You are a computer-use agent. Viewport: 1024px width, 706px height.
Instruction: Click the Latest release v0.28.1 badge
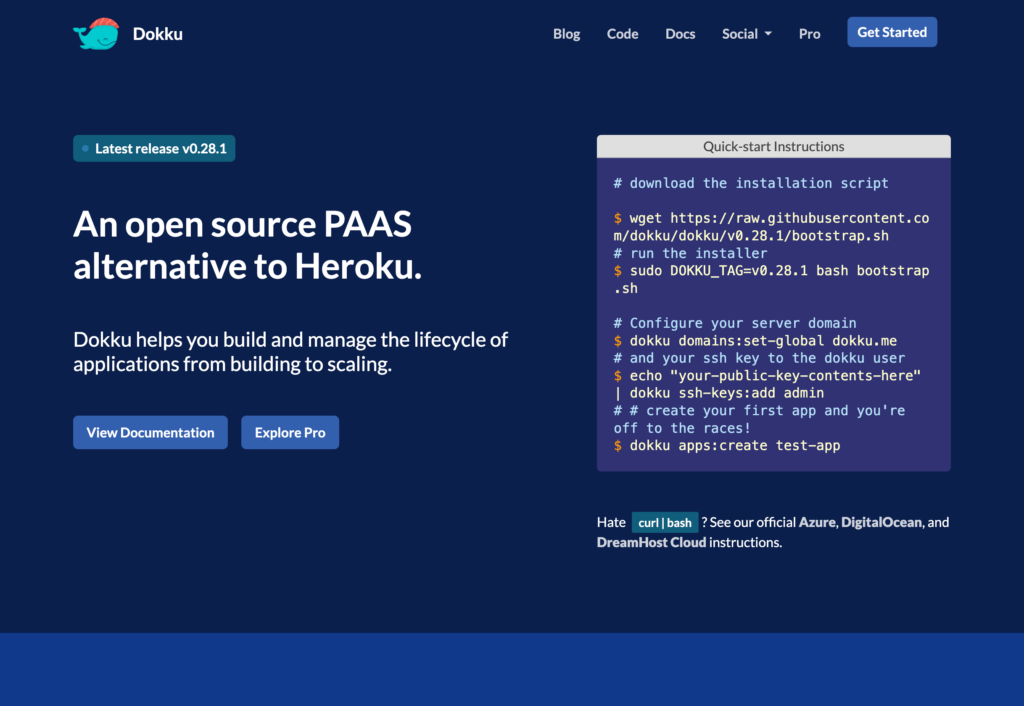154,149
